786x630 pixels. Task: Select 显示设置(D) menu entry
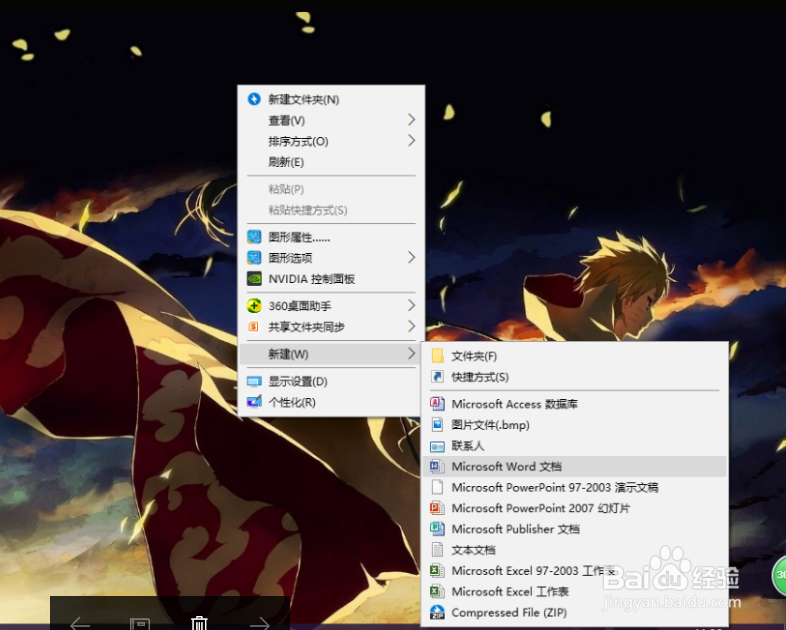(331, 381)
